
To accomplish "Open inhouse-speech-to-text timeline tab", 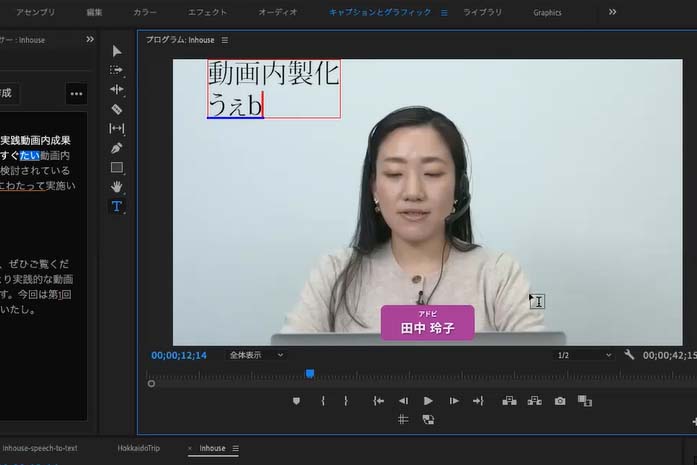I will point(40,448).
